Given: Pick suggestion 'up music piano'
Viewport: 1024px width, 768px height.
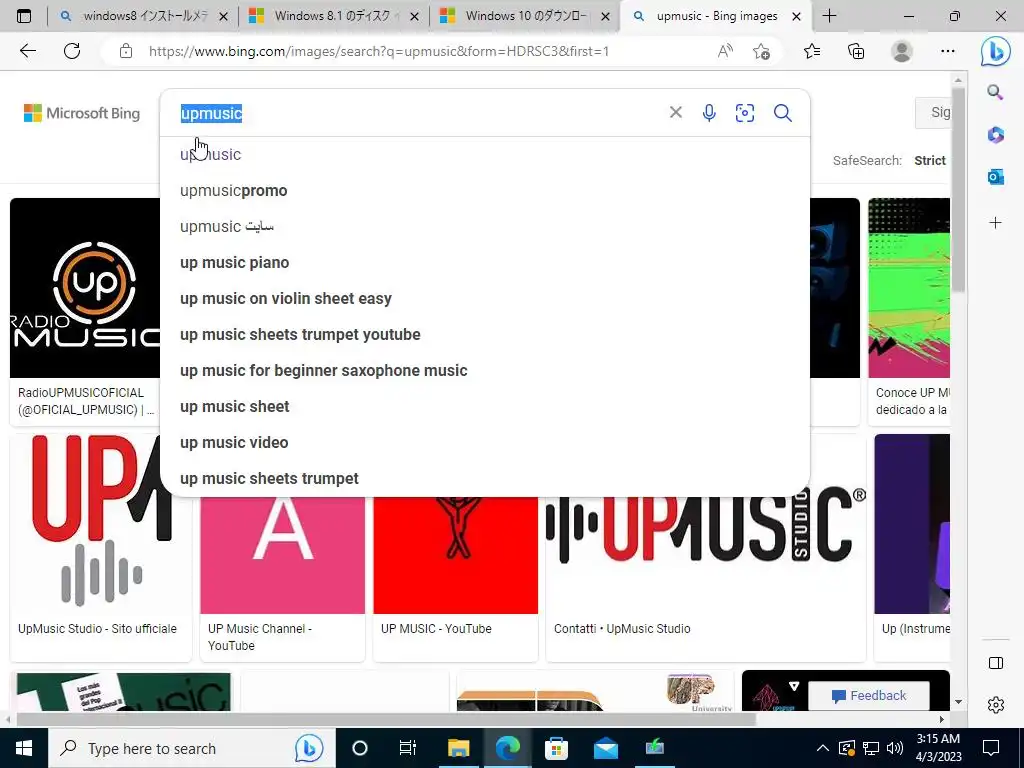Looking at the screenshot, I should [x=485, y=263].
